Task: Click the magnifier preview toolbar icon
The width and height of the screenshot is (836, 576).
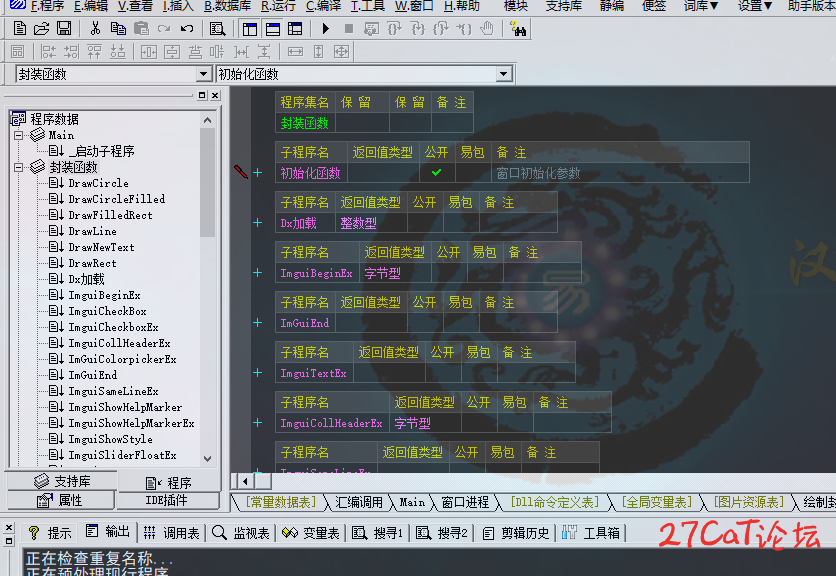Action: click(218, 28)
